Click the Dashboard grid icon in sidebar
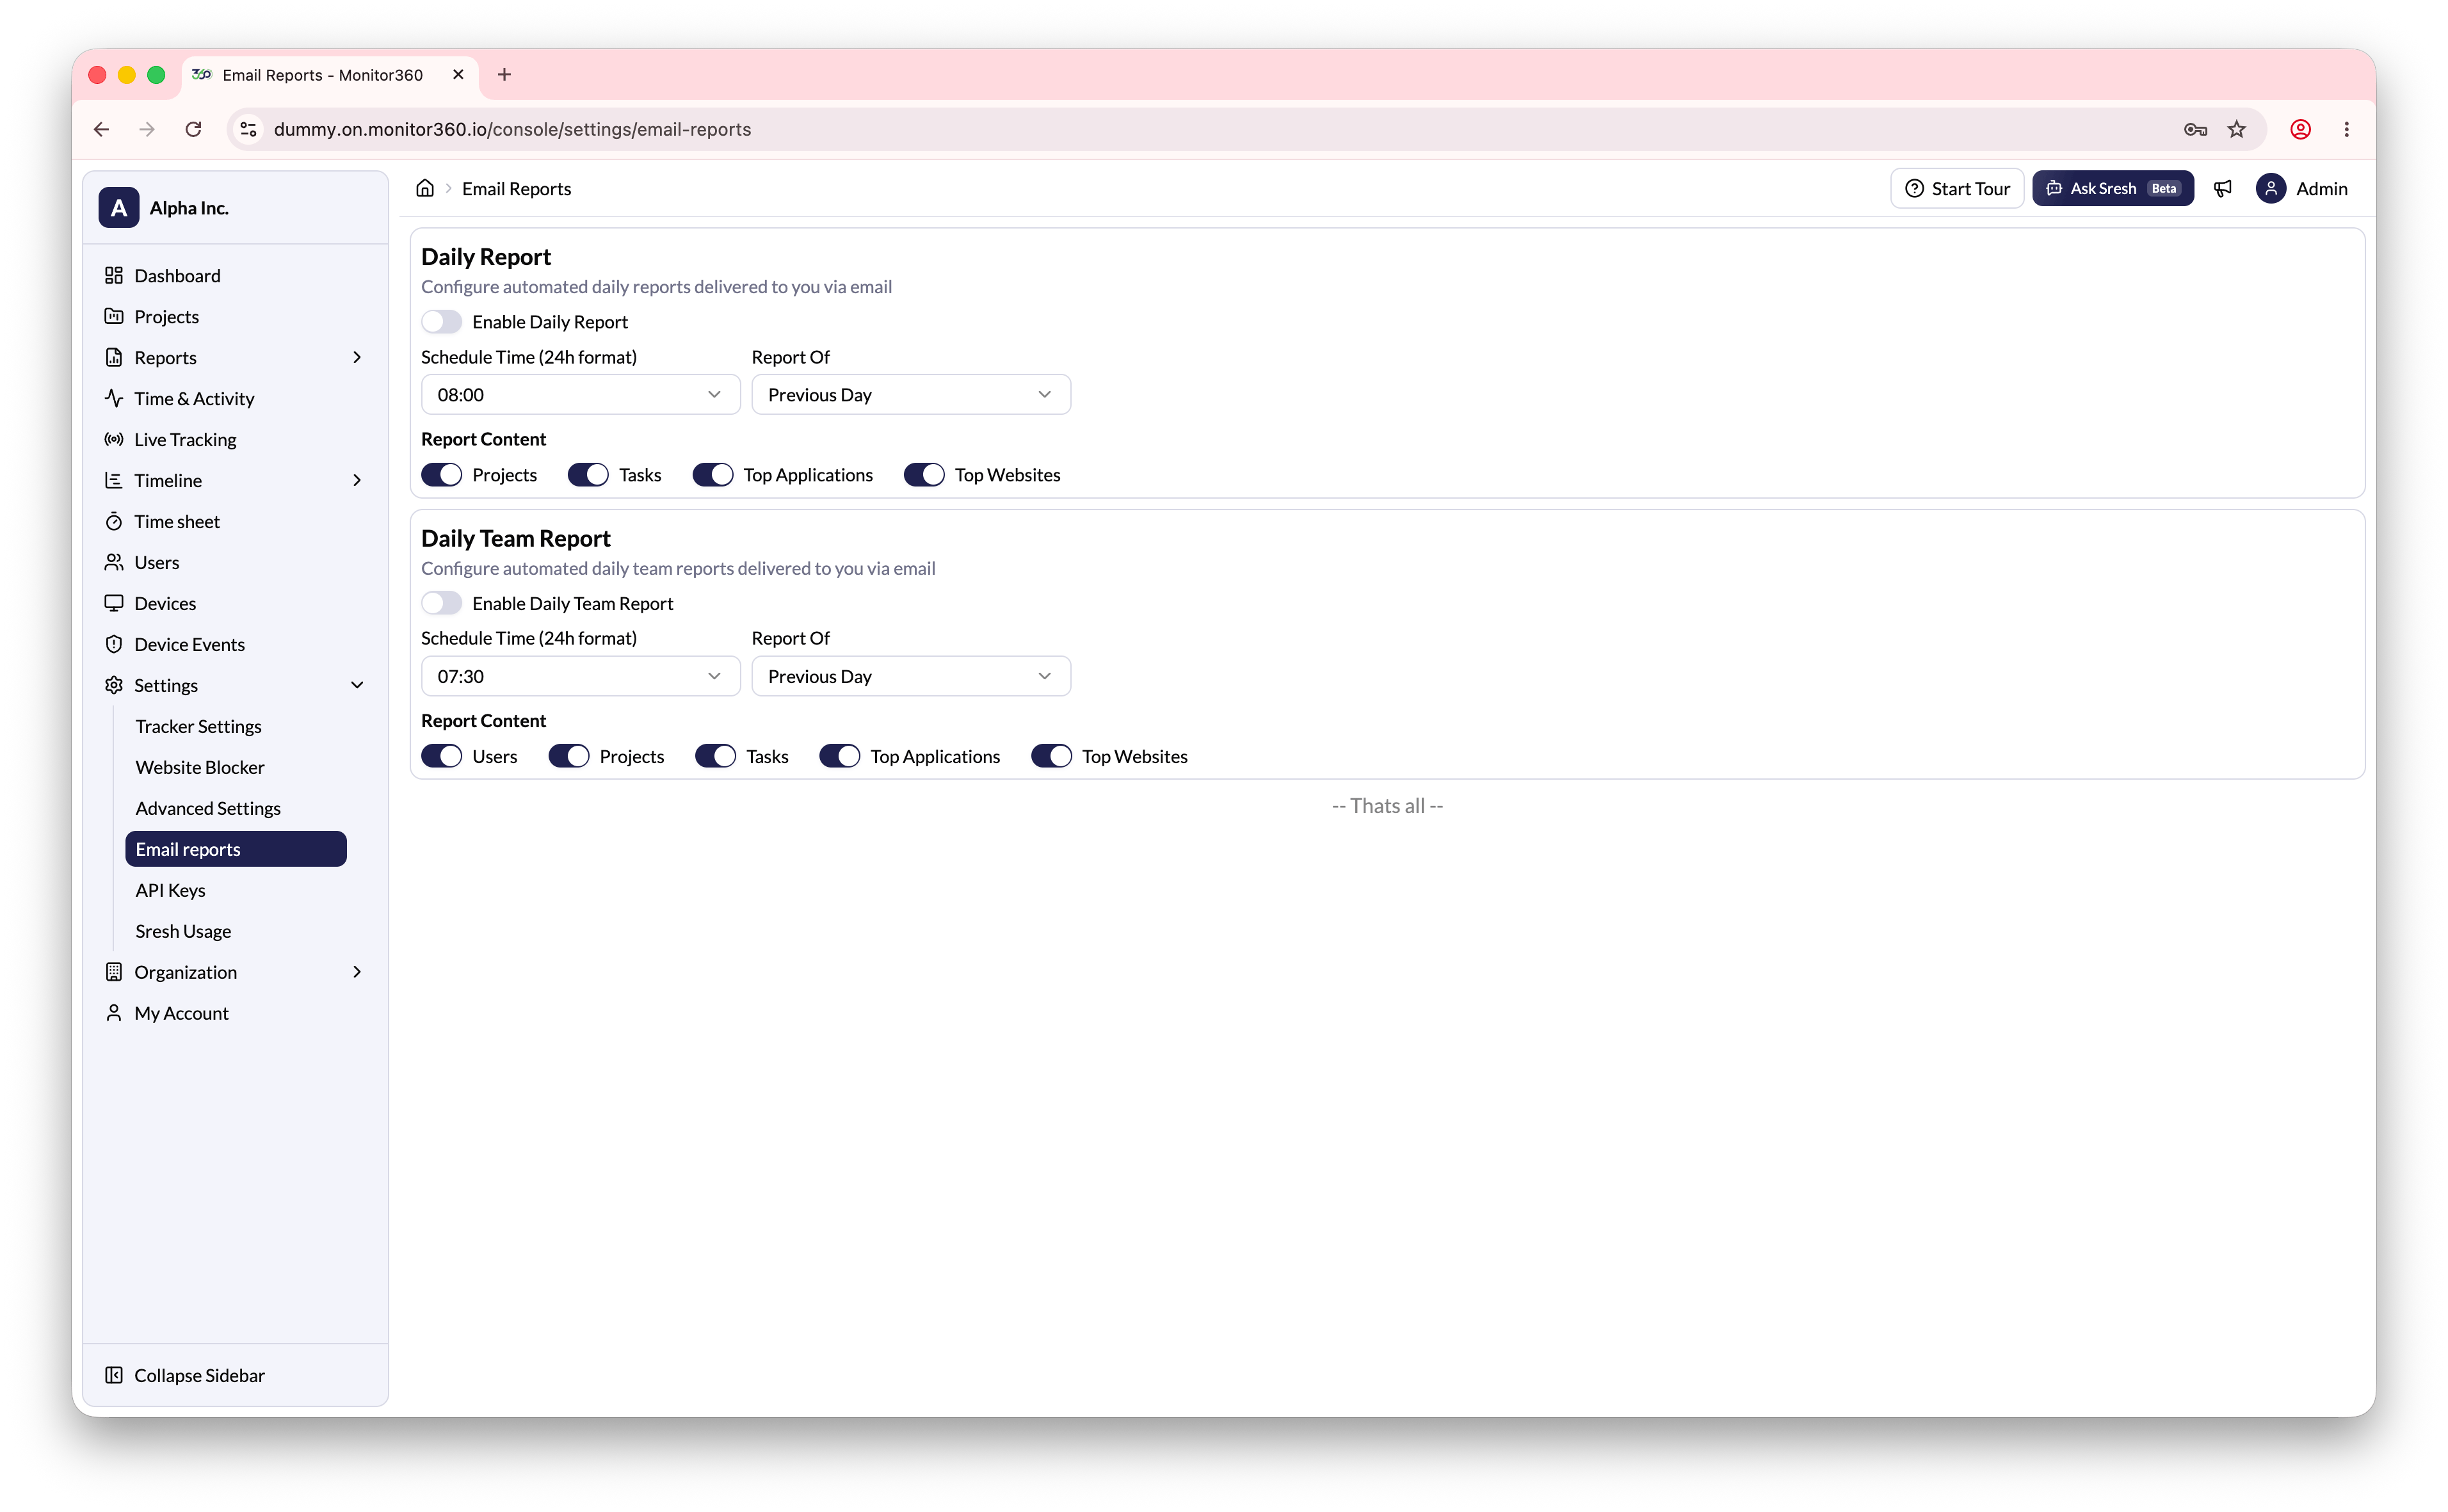This screenshot has width=2448, height=1512. point(114,275)
